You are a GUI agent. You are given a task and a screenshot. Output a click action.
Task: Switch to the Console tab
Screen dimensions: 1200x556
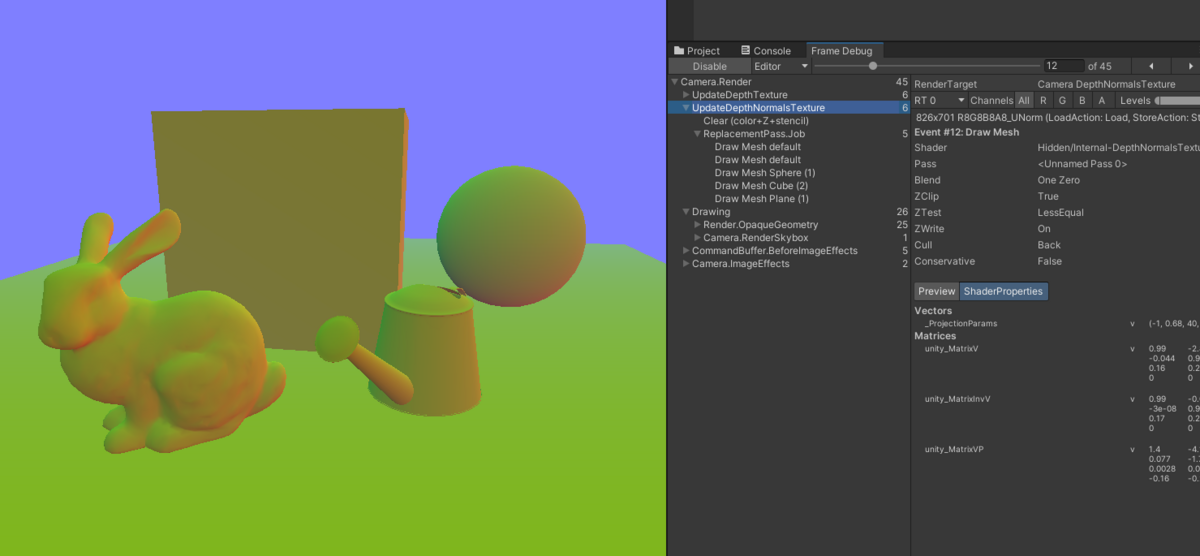765,51
